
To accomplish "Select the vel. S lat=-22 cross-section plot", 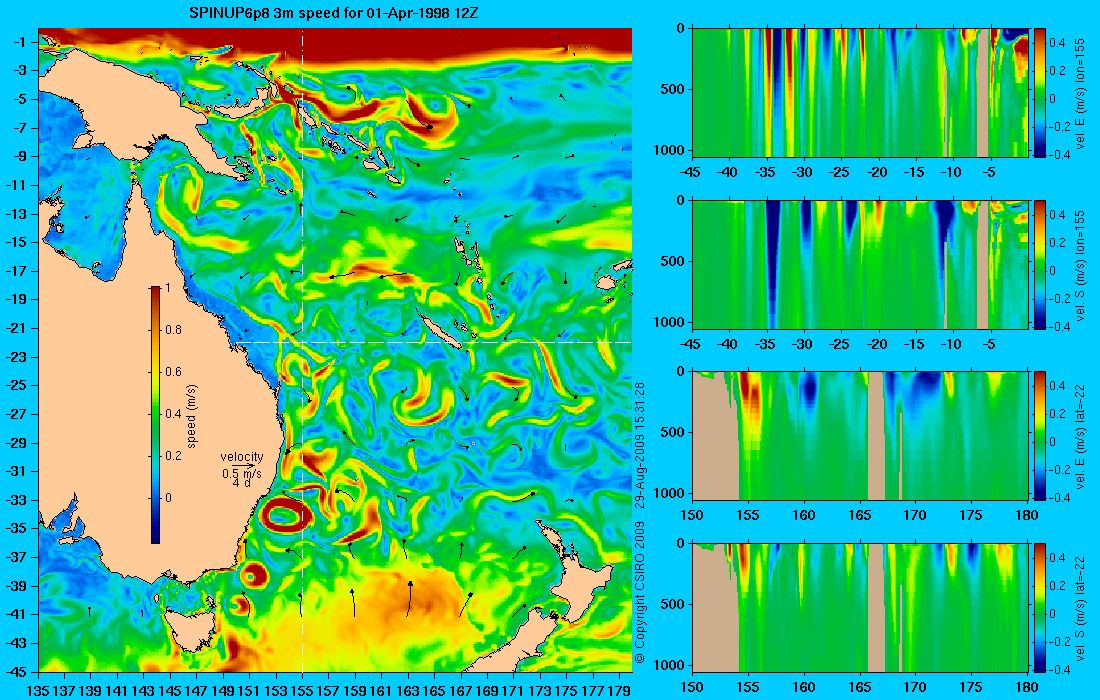I will click(x=860, y=607).
